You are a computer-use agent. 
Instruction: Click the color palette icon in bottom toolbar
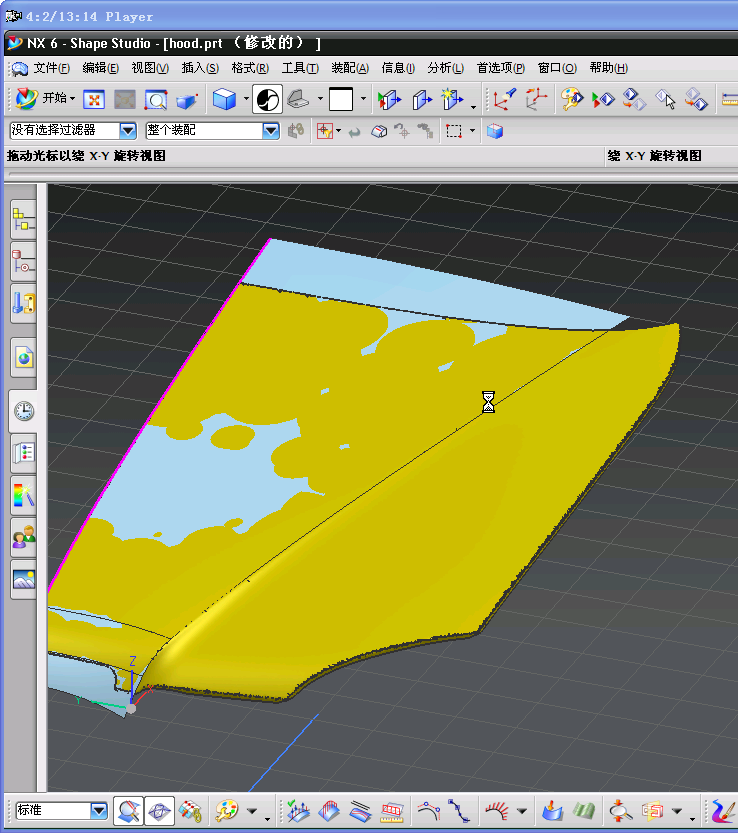click(x=228, y=810)
